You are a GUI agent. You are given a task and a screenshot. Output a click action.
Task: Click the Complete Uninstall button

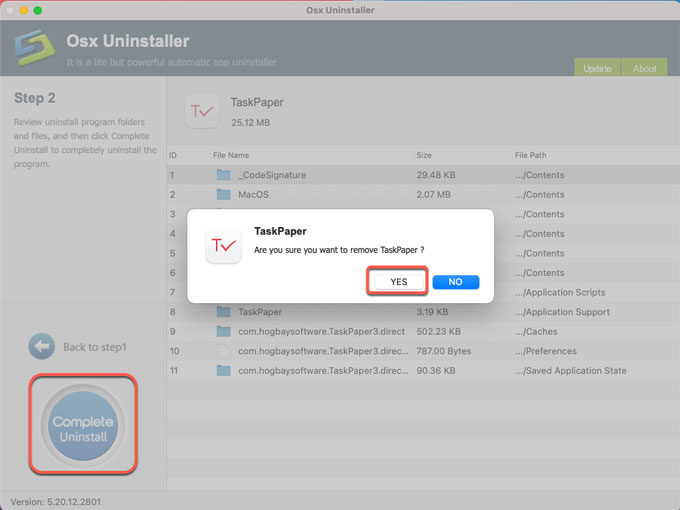[83, 426]
